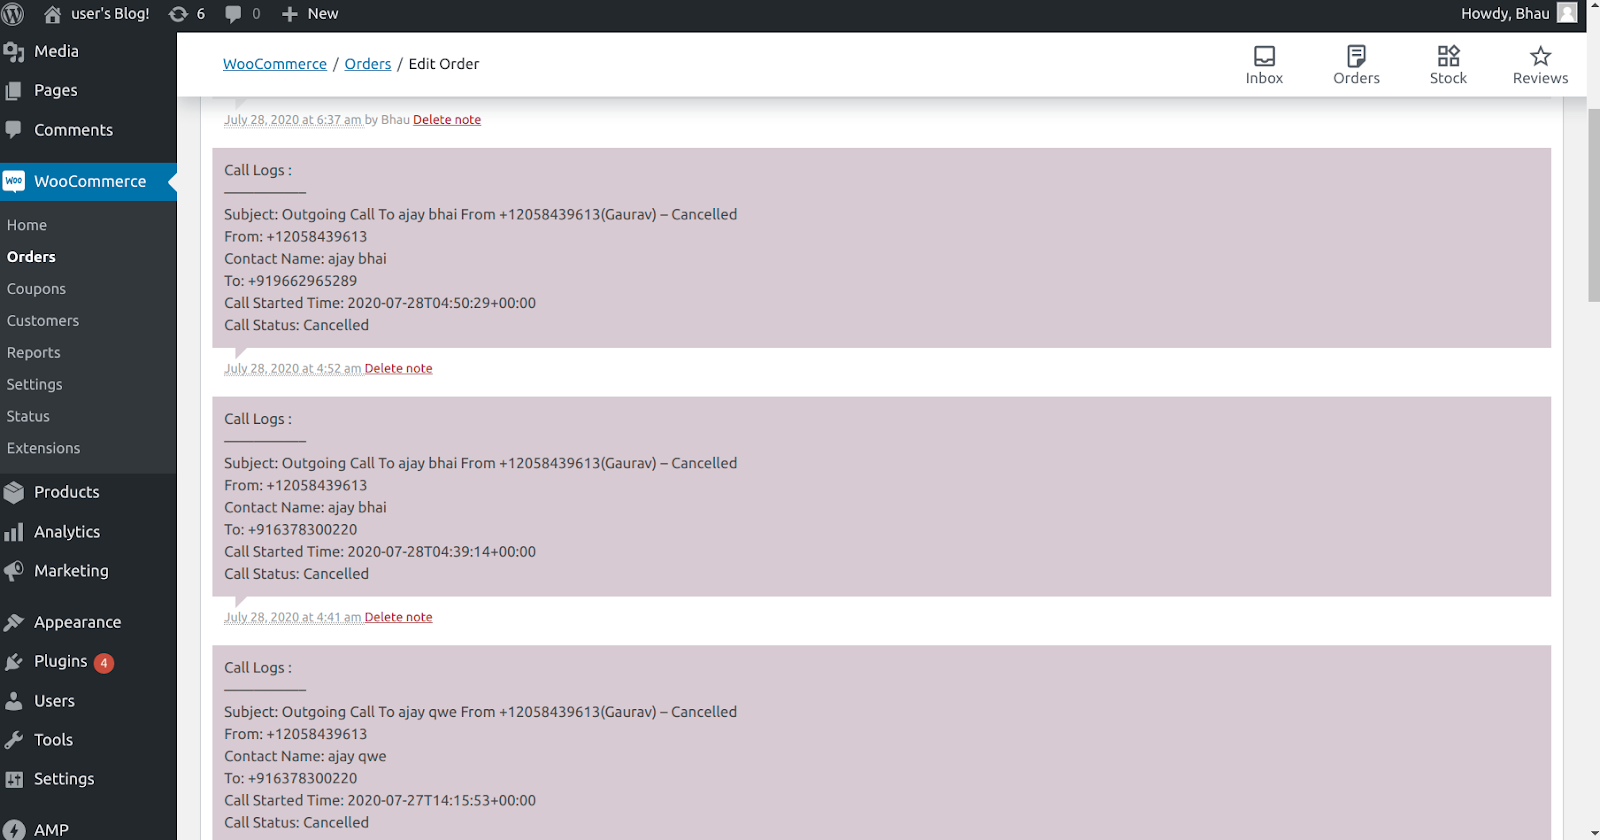1600x840 pixels.
Task: Open the Products box icon
Action: click(x=14, y=492)
